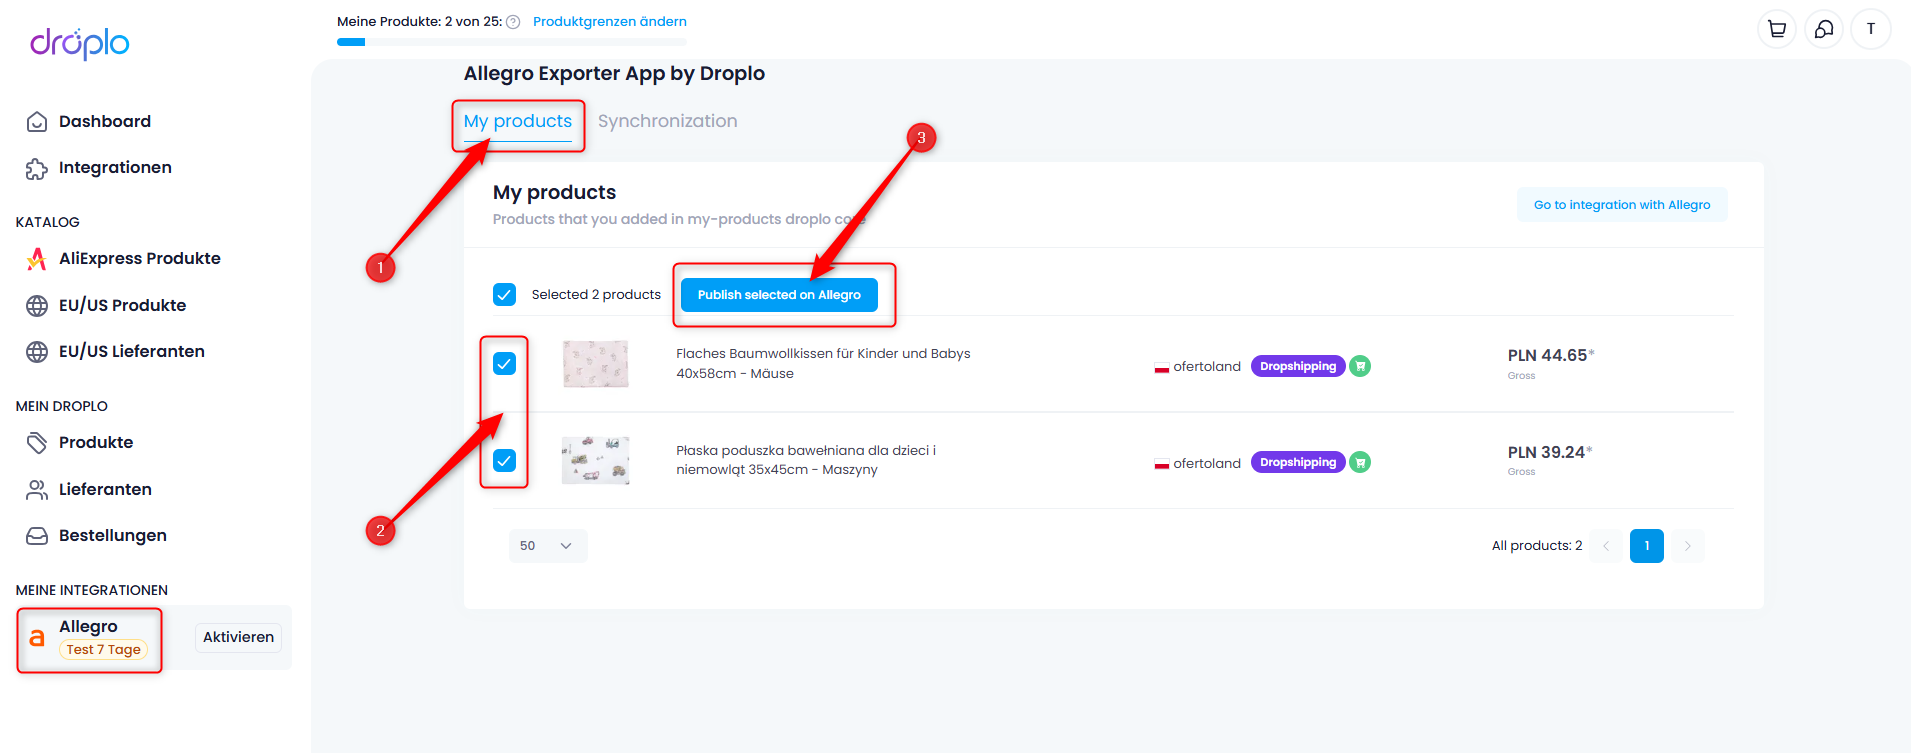Click ofertoland supplier in Płaska poduszka row

1207,464
